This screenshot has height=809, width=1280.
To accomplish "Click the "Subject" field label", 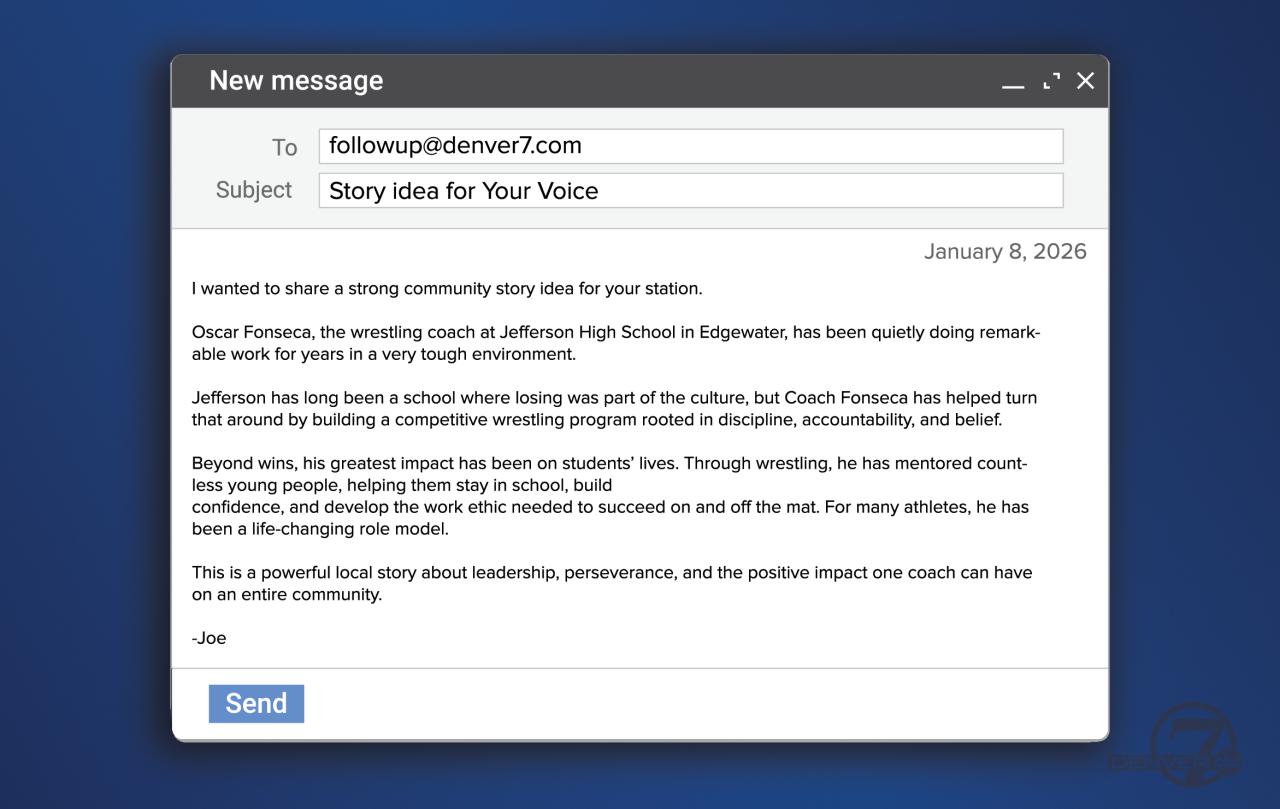I will click(254, 190).
